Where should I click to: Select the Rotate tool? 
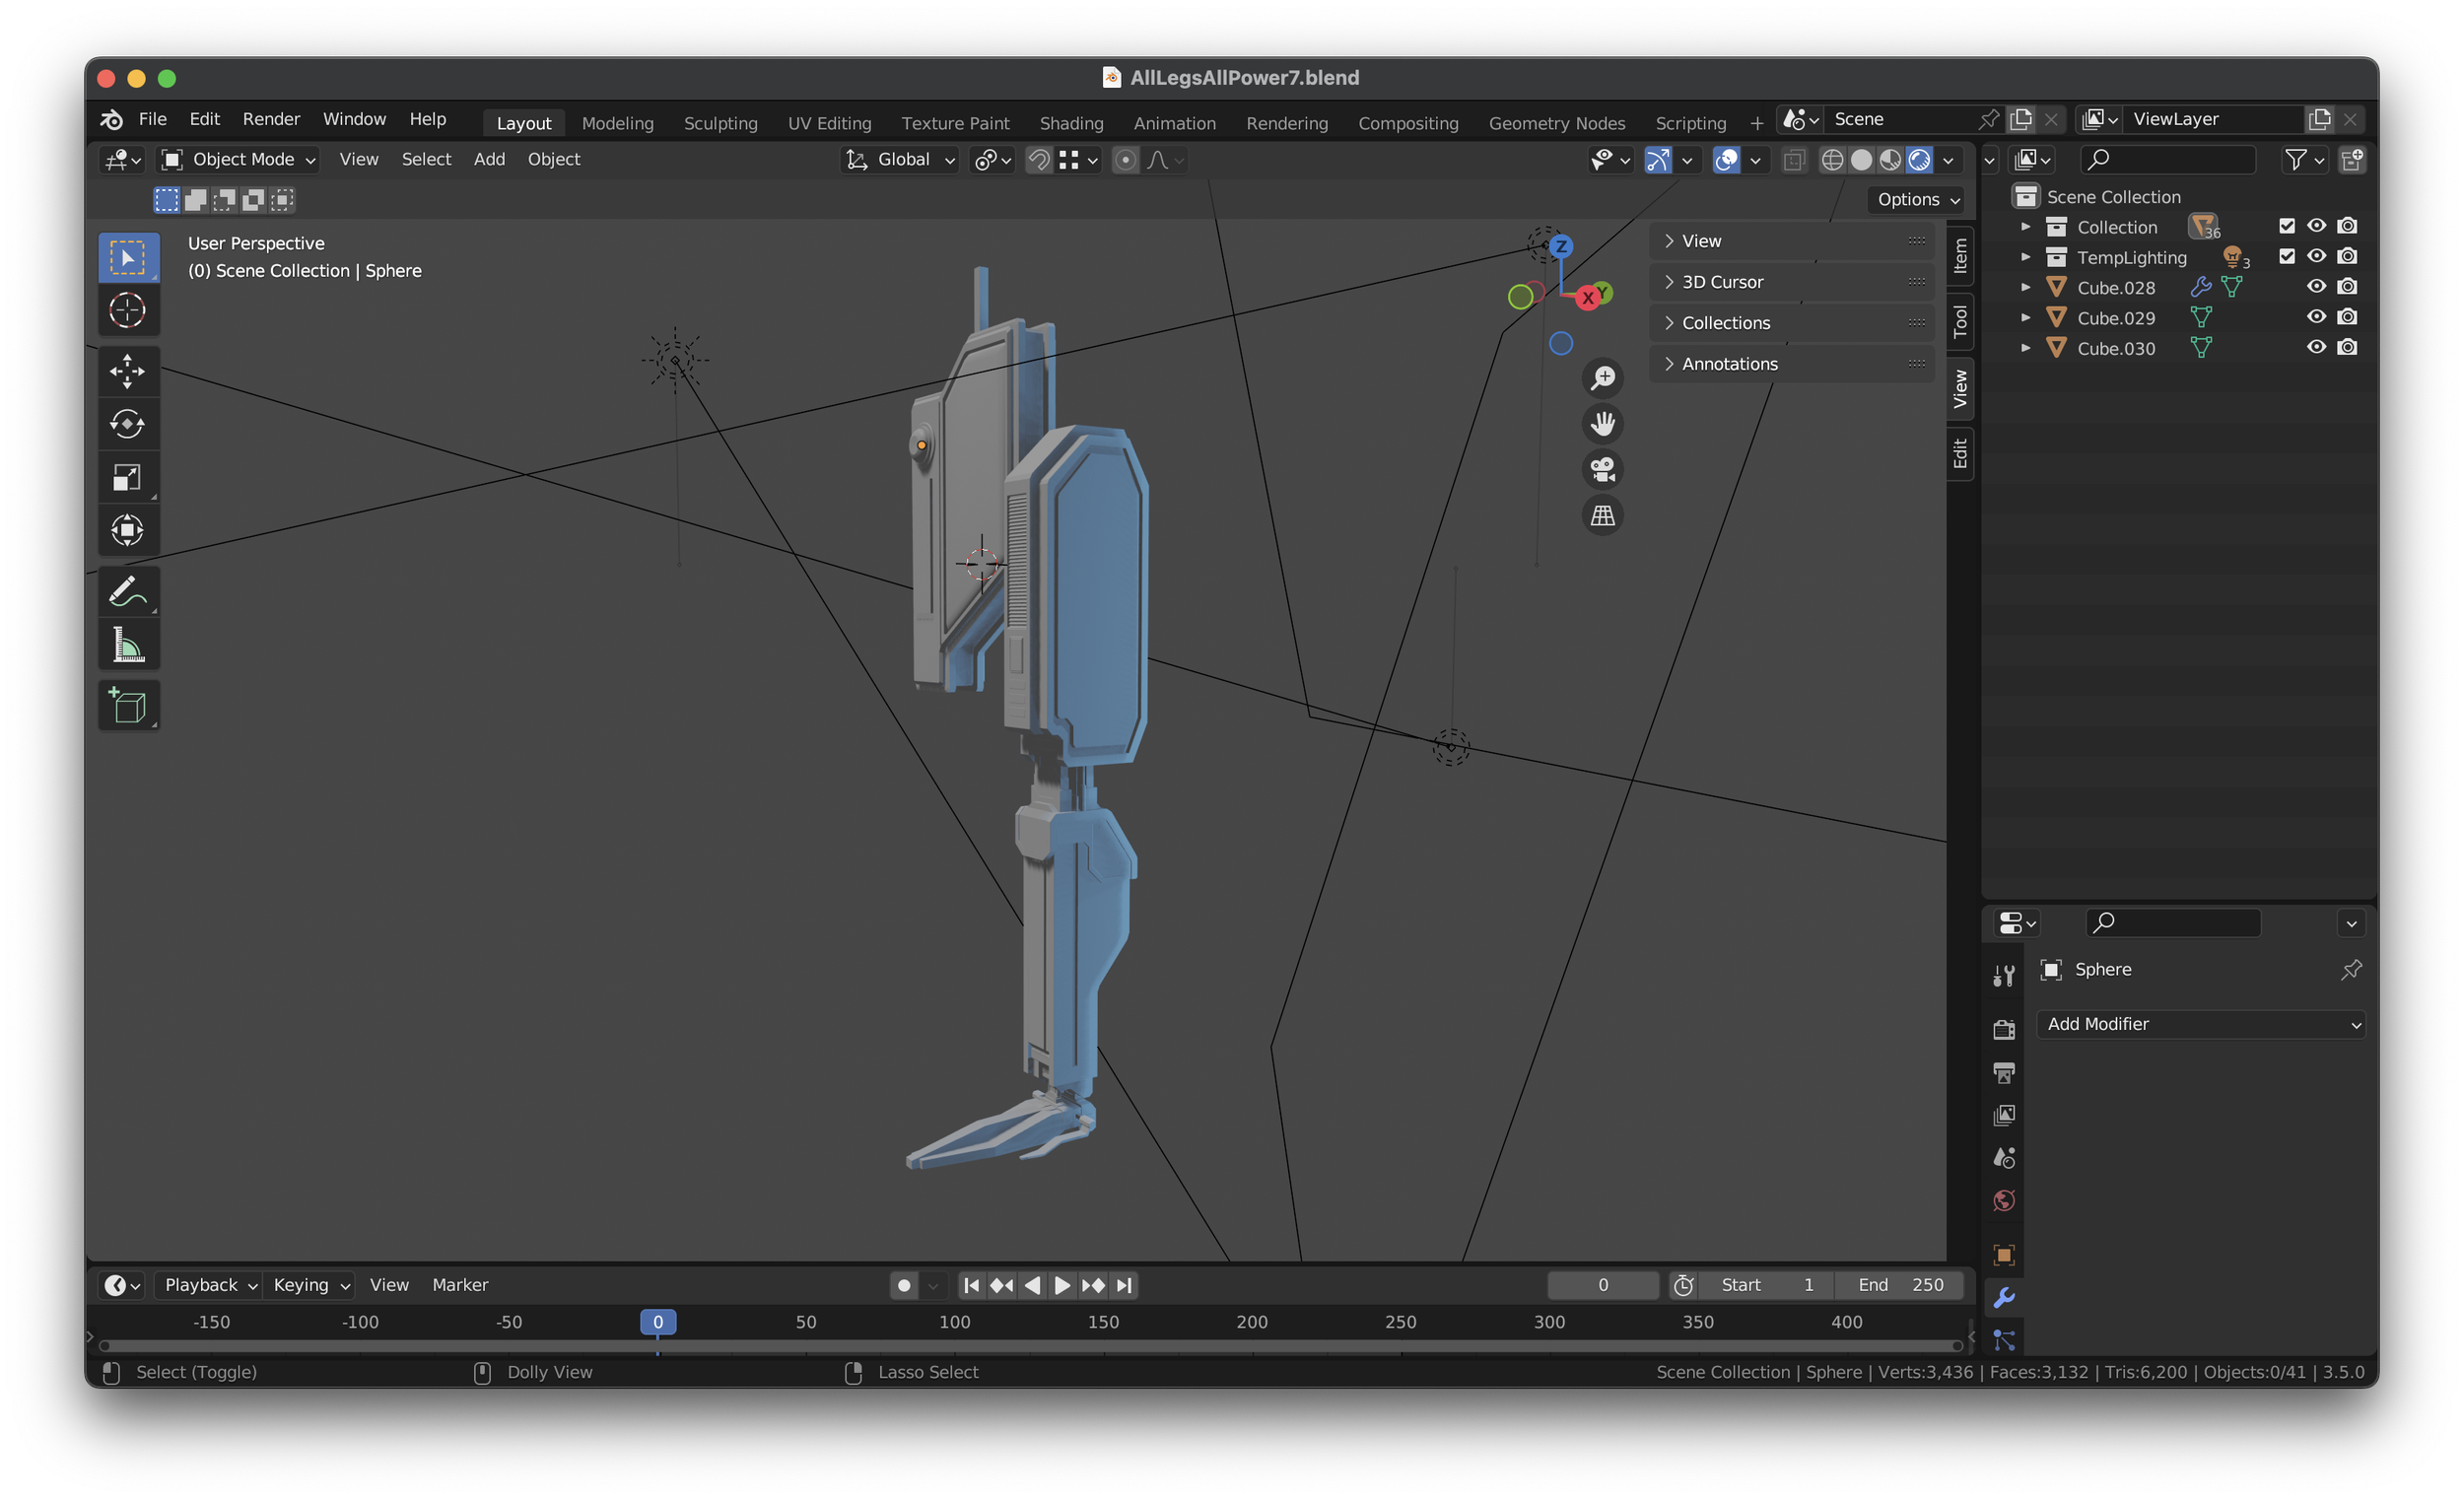pos(128,424)
